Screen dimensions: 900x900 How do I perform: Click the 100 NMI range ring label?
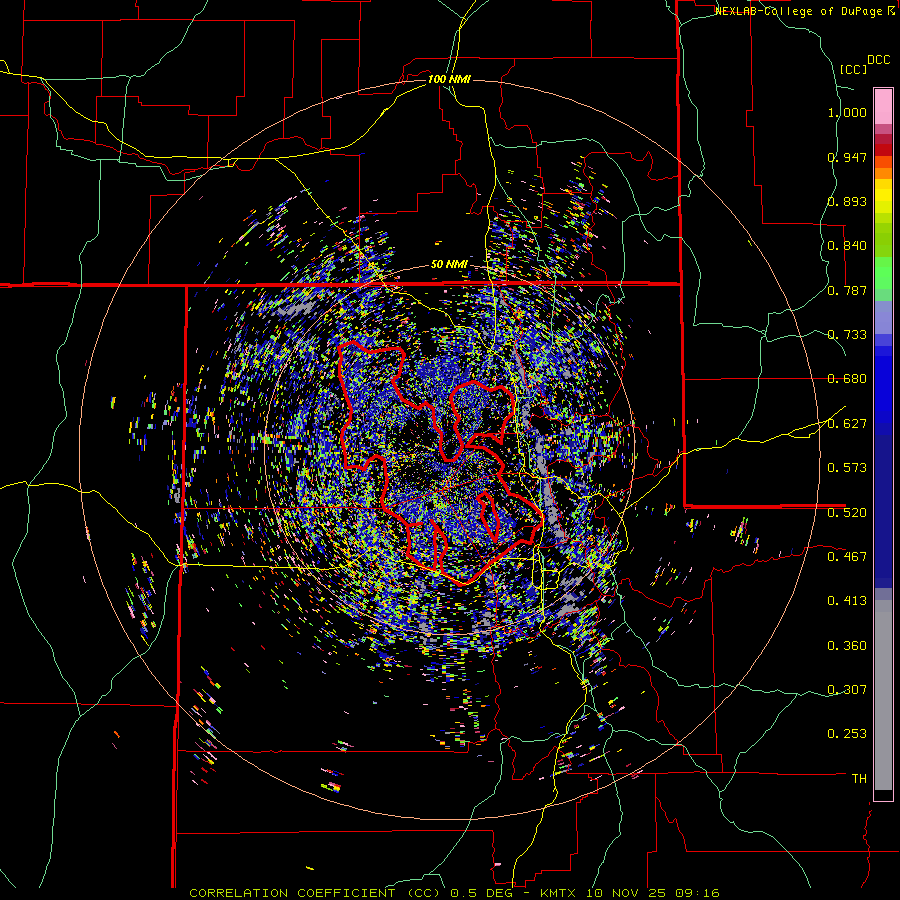tap(449, 79)
